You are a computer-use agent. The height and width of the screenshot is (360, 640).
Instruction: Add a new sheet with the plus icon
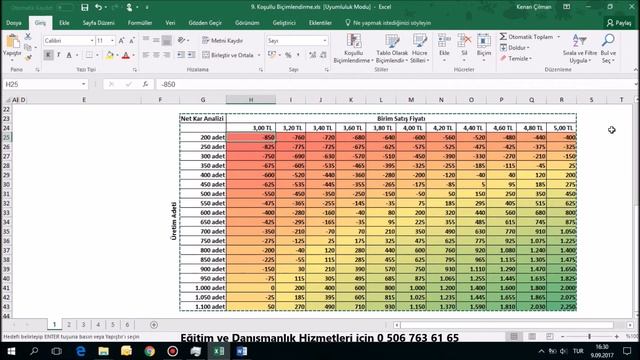coord(154,325)
